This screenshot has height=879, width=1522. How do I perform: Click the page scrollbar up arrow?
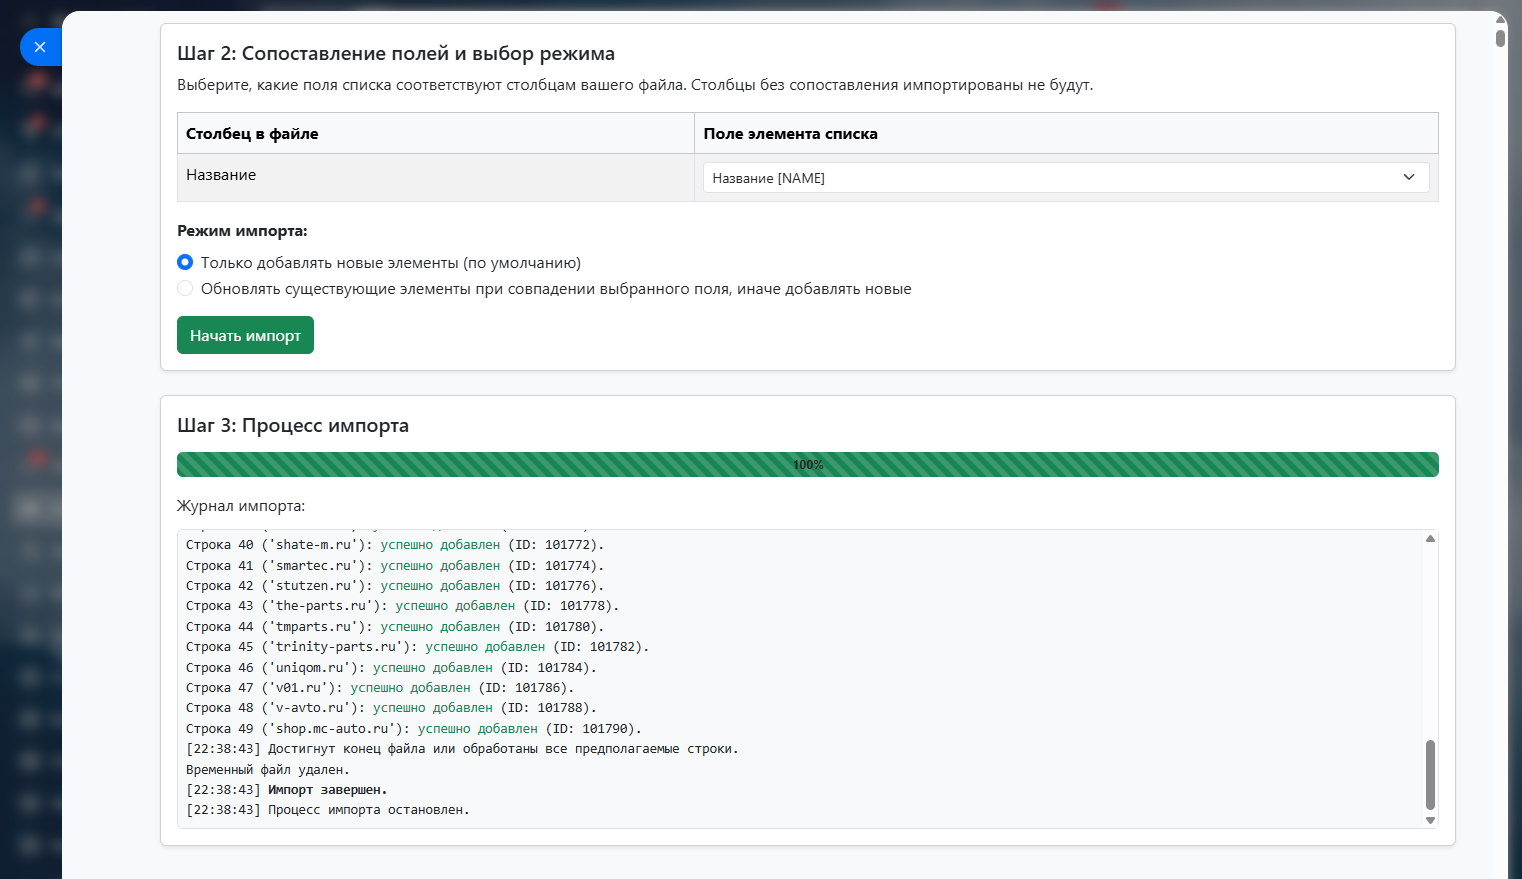[x=1500, y=19]
